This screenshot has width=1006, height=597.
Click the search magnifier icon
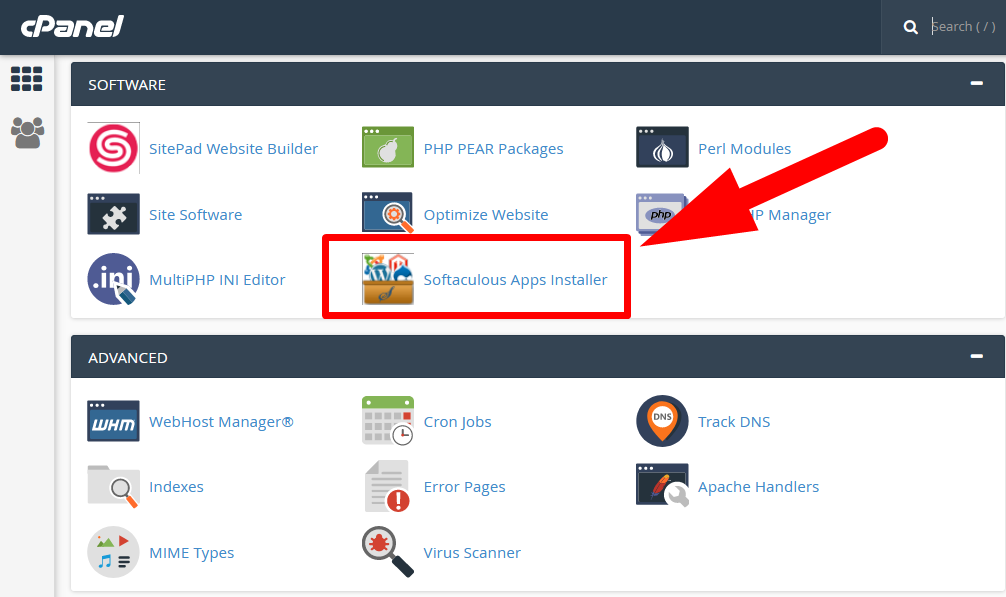click(x=910, y=27)
